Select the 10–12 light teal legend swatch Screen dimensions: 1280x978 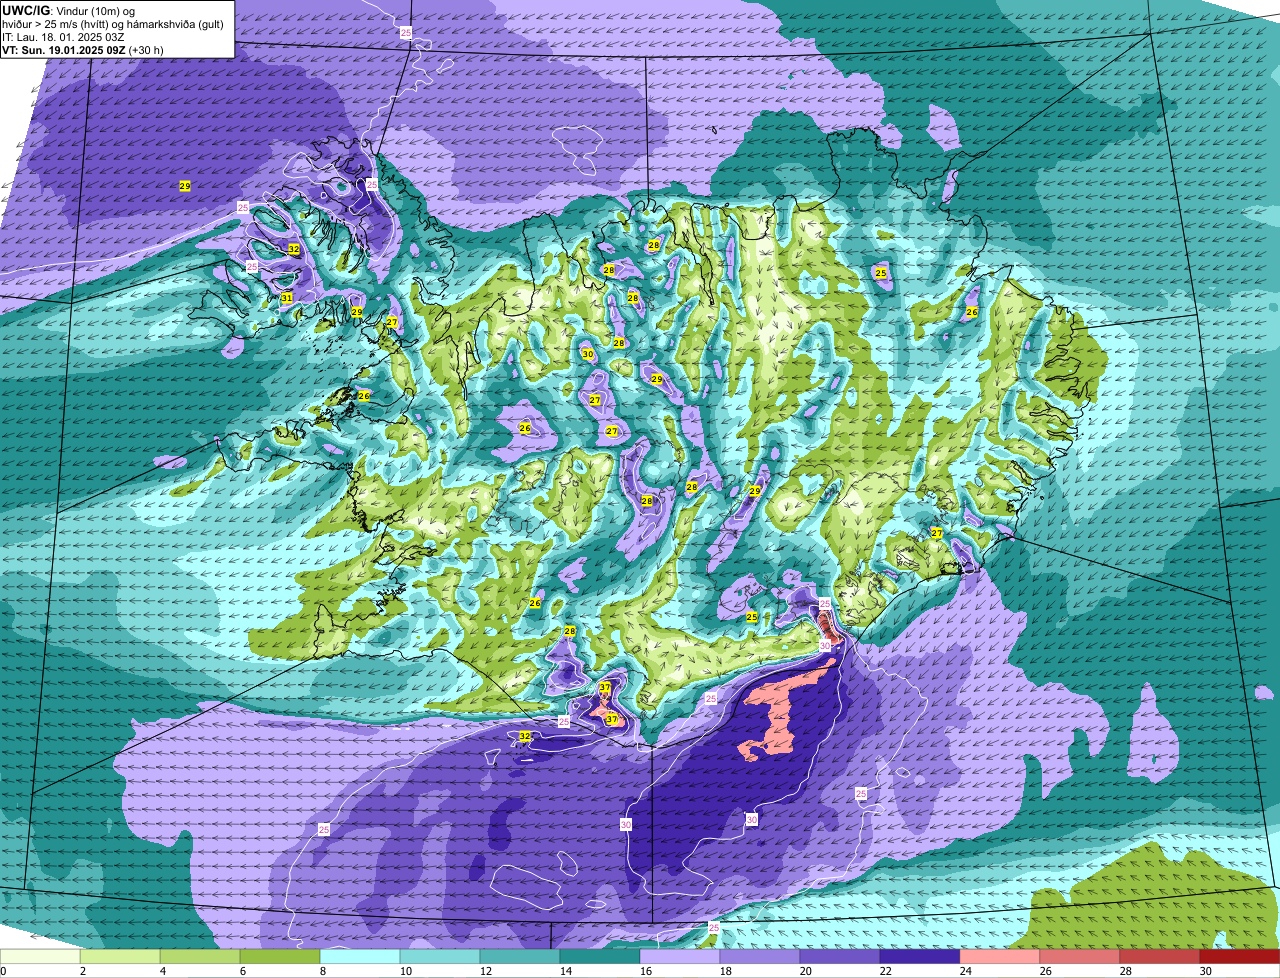click(440, 956)
